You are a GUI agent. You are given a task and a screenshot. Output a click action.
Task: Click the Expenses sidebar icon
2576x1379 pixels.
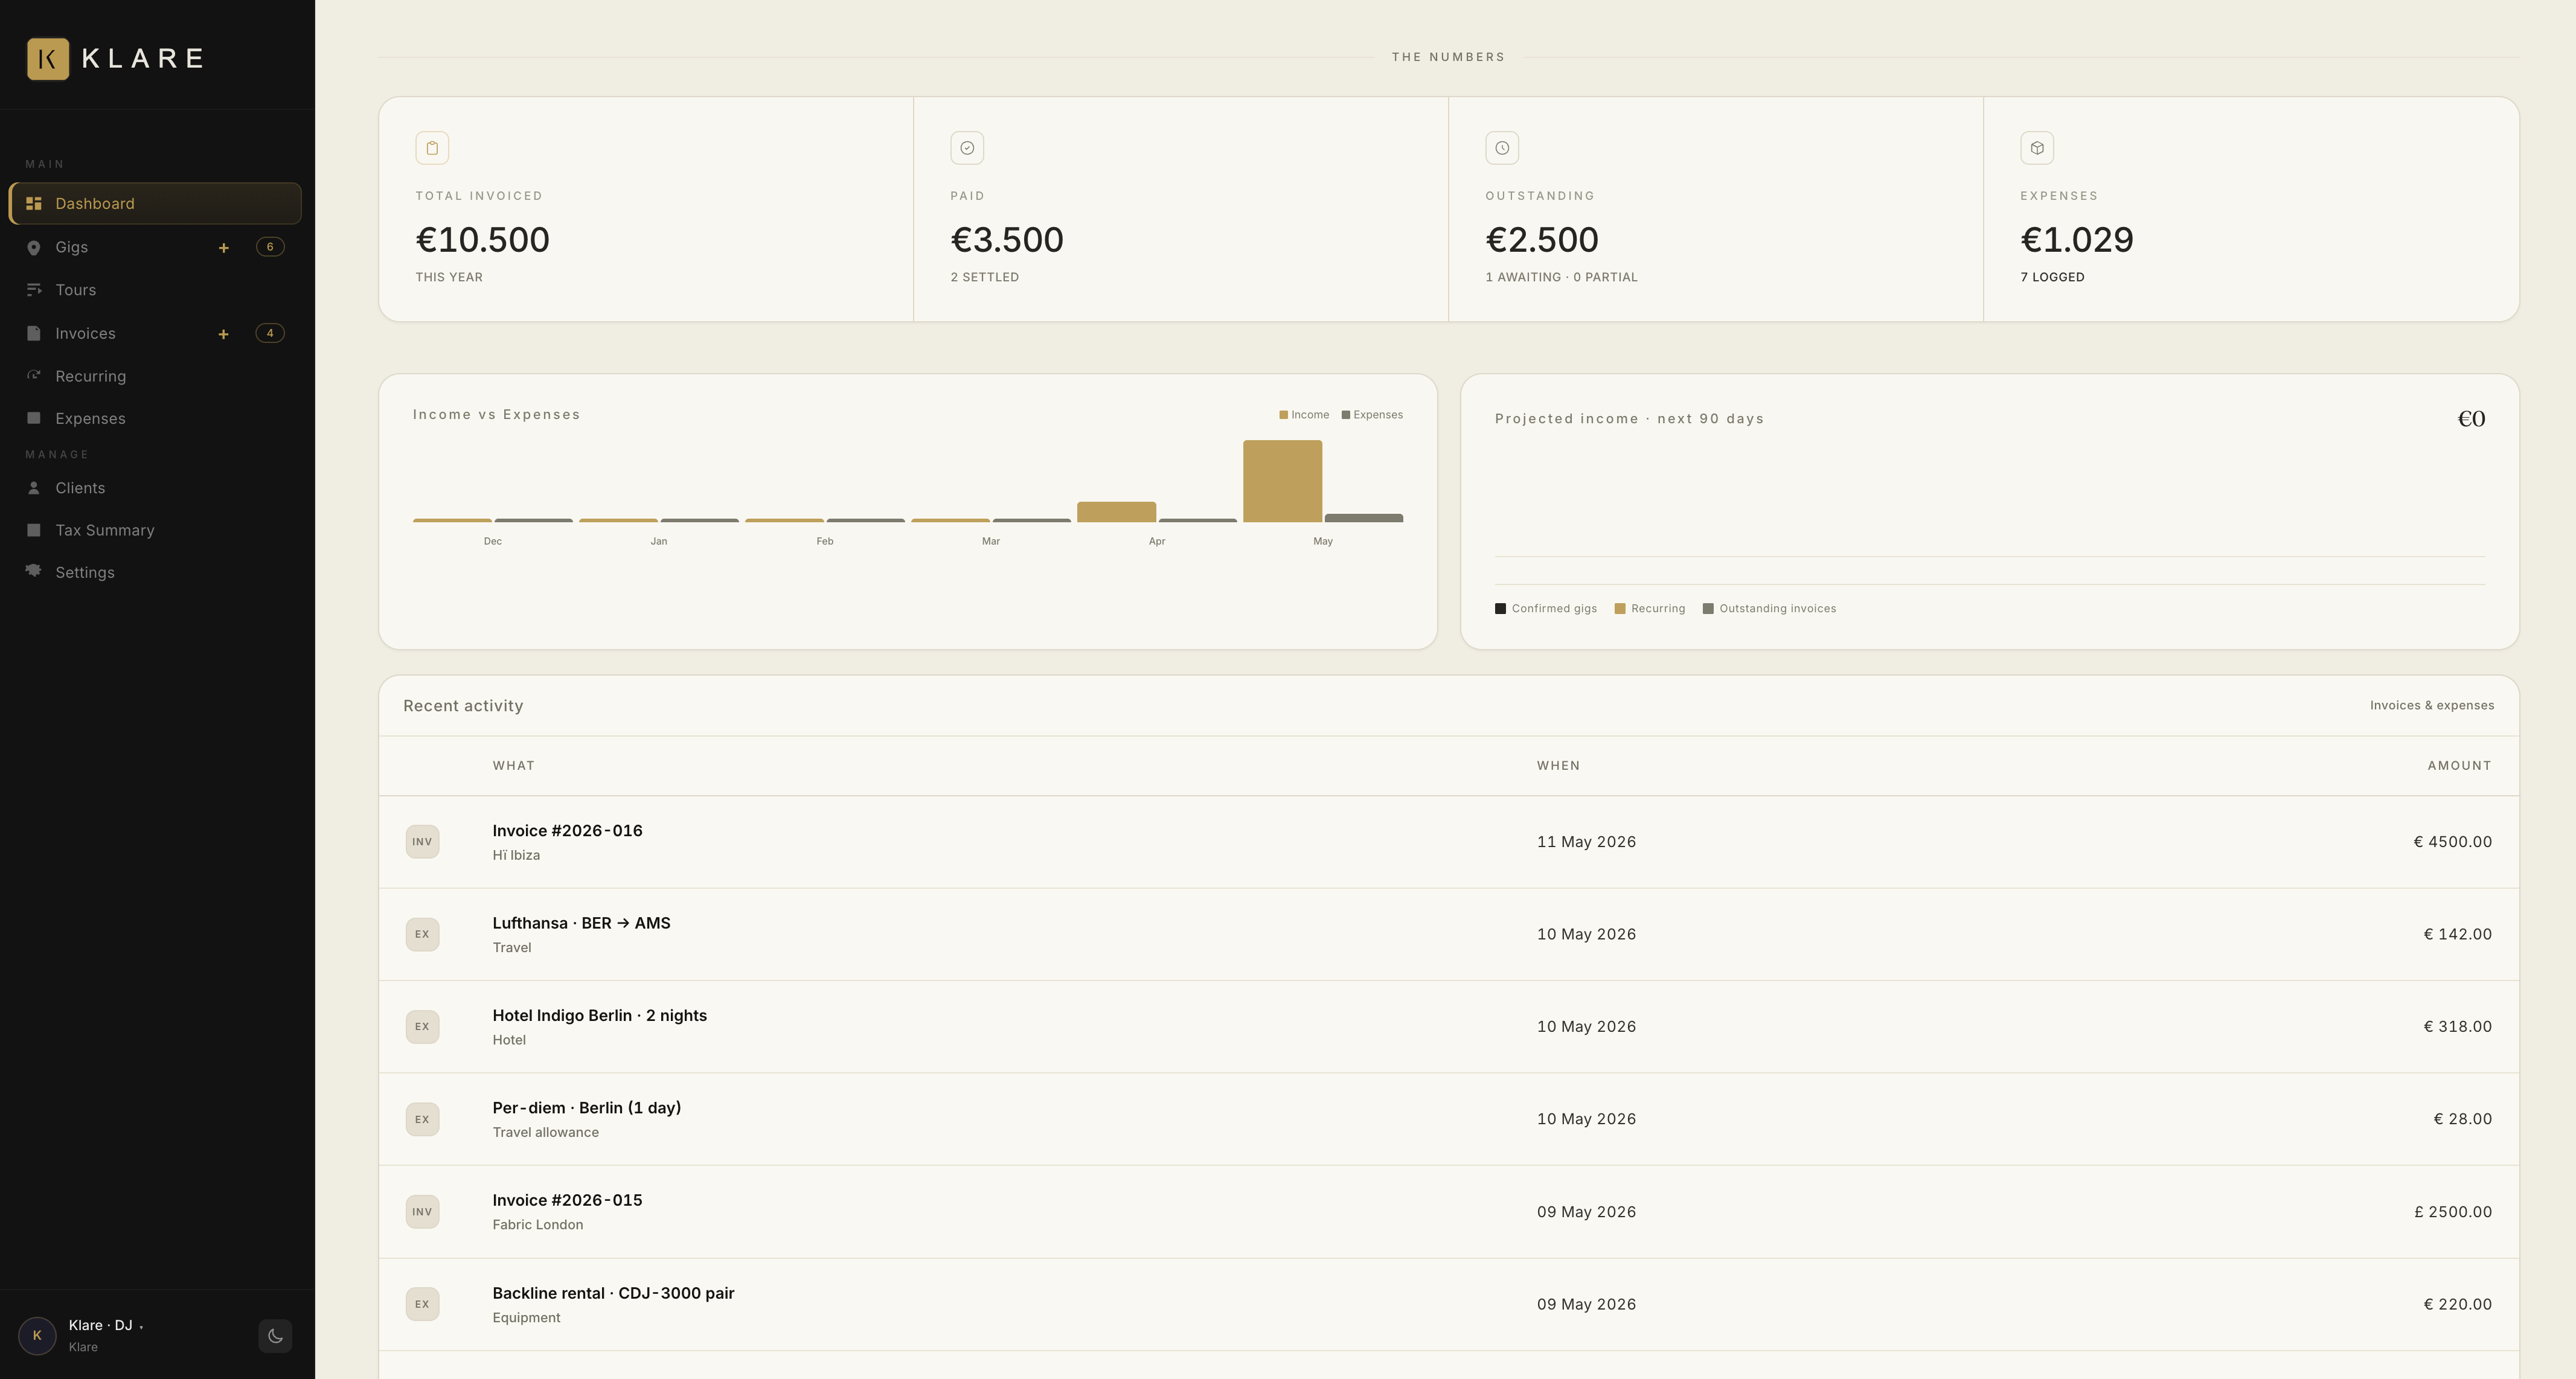click(34, 418)
